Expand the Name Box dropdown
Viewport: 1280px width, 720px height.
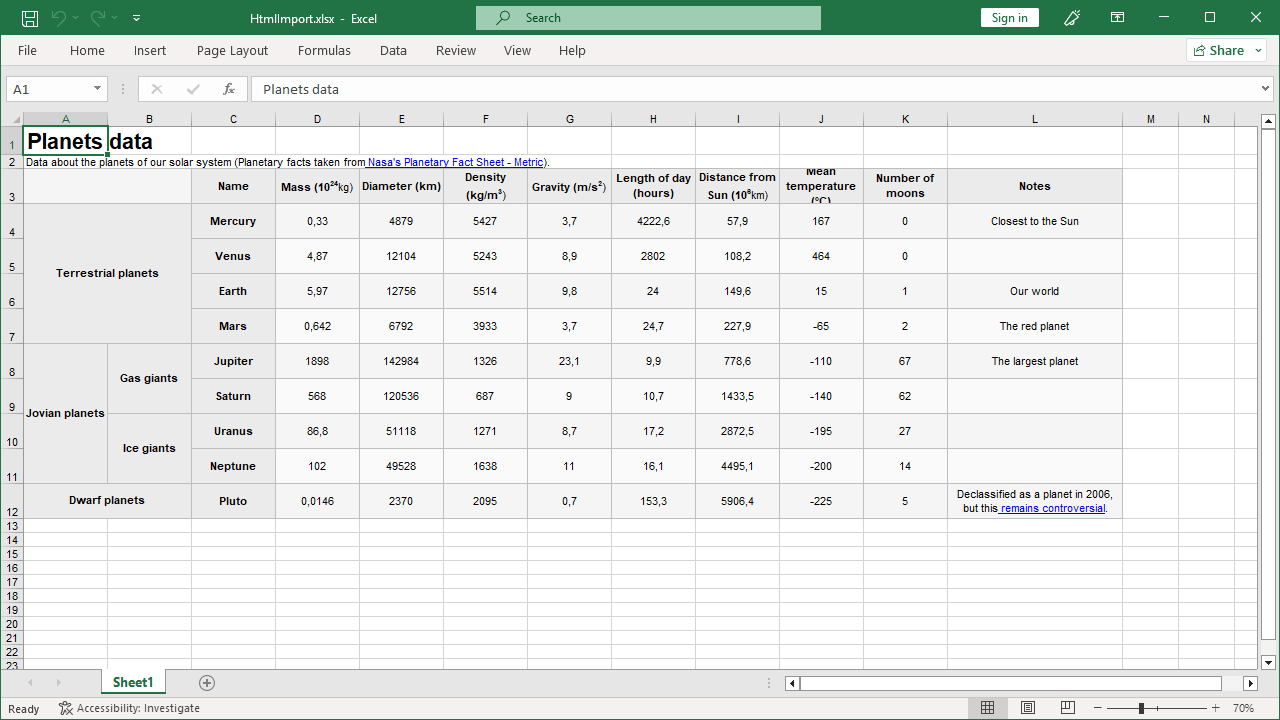coord(97,89)
